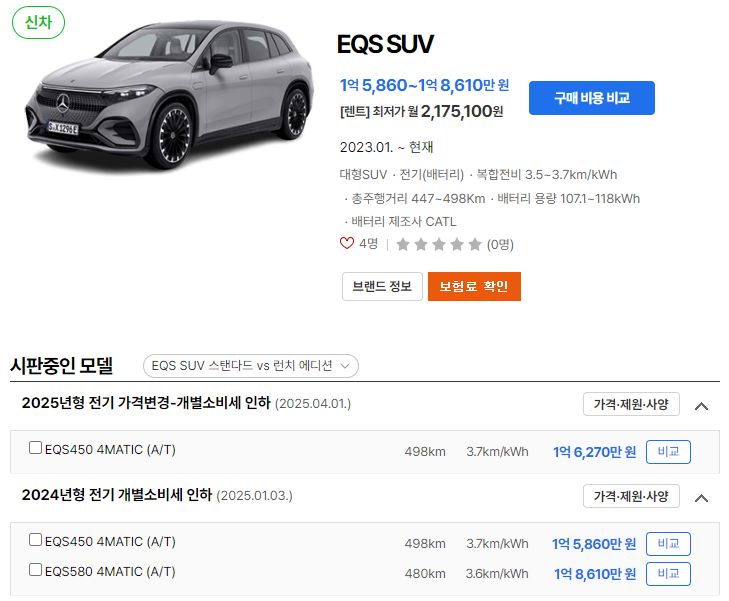Click 비교 button for 1억 6,270만 원 model
The height and width of the screenshot is (601, 729).
pyautogui.click(x=668, y=452)
